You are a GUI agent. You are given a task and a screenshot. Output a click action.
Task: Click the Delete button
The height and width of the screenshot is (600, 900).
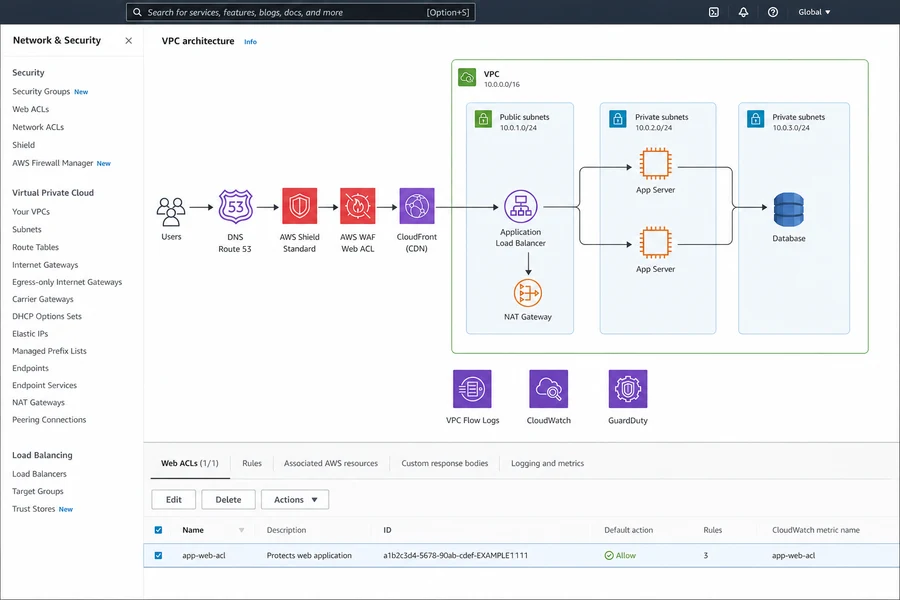[x=228, y=500]
